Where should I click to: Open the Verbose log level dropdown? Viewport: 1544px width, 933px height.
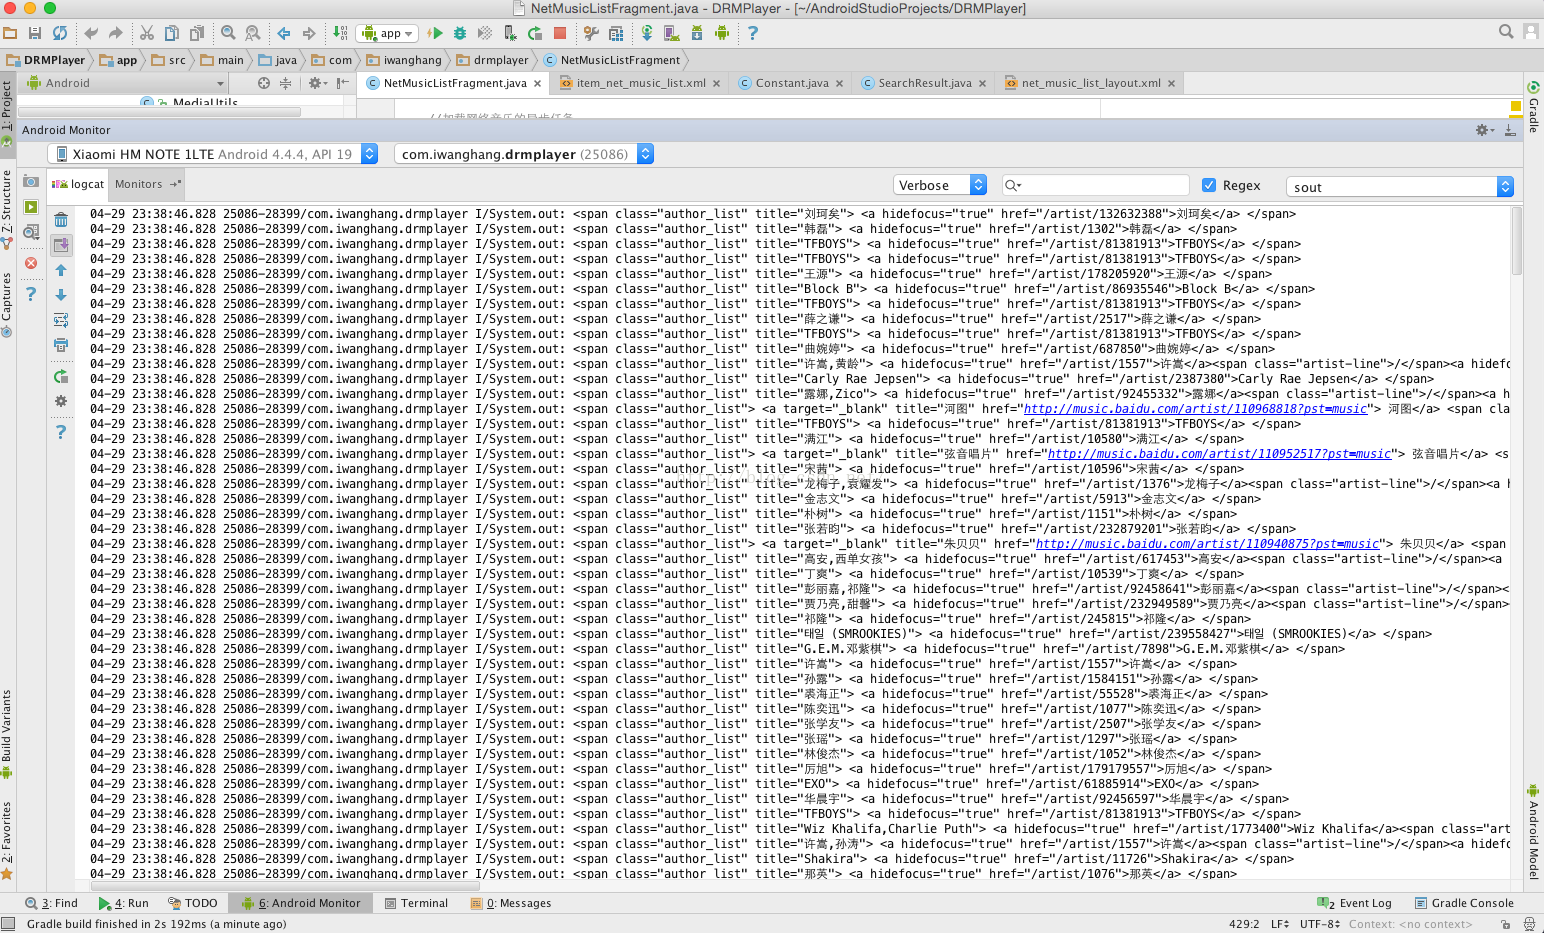click(x=940, y=185)
